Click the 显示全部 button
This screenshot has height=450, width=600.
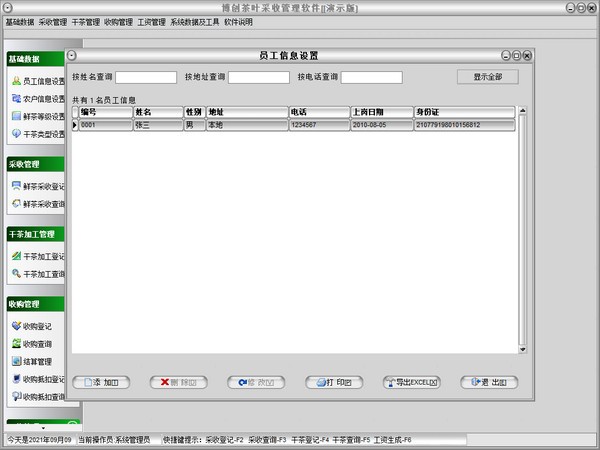488,77
